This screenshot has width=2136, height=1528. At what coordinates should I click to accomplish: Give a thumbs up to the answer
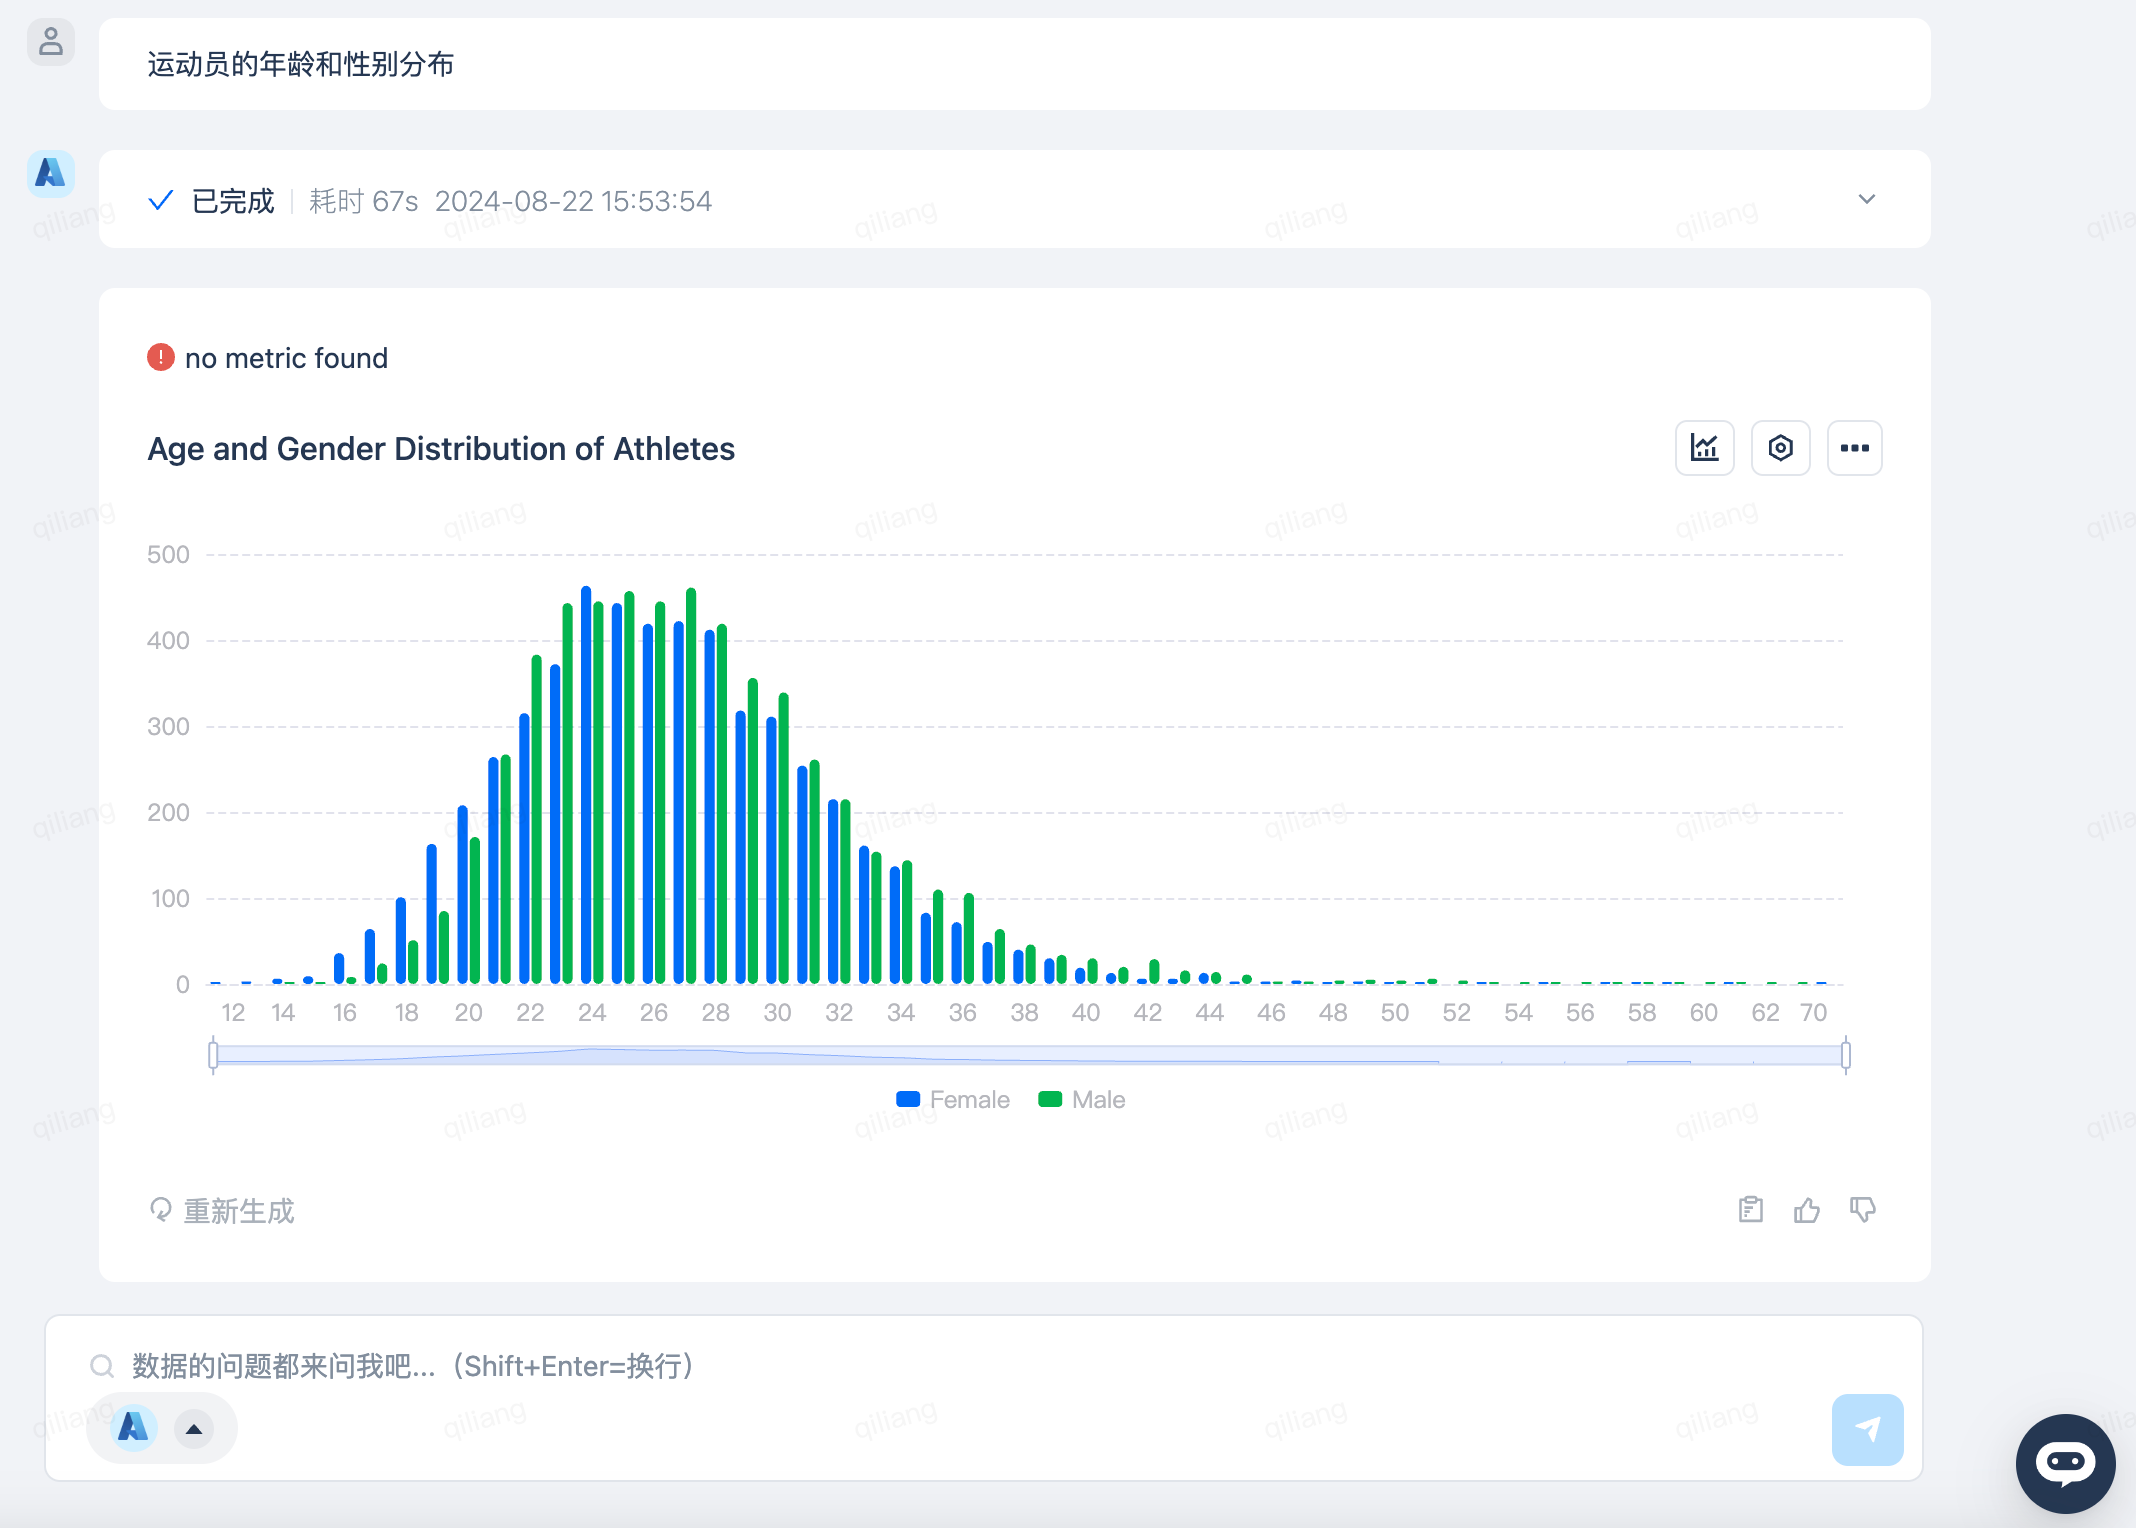coord(1806,1210)
